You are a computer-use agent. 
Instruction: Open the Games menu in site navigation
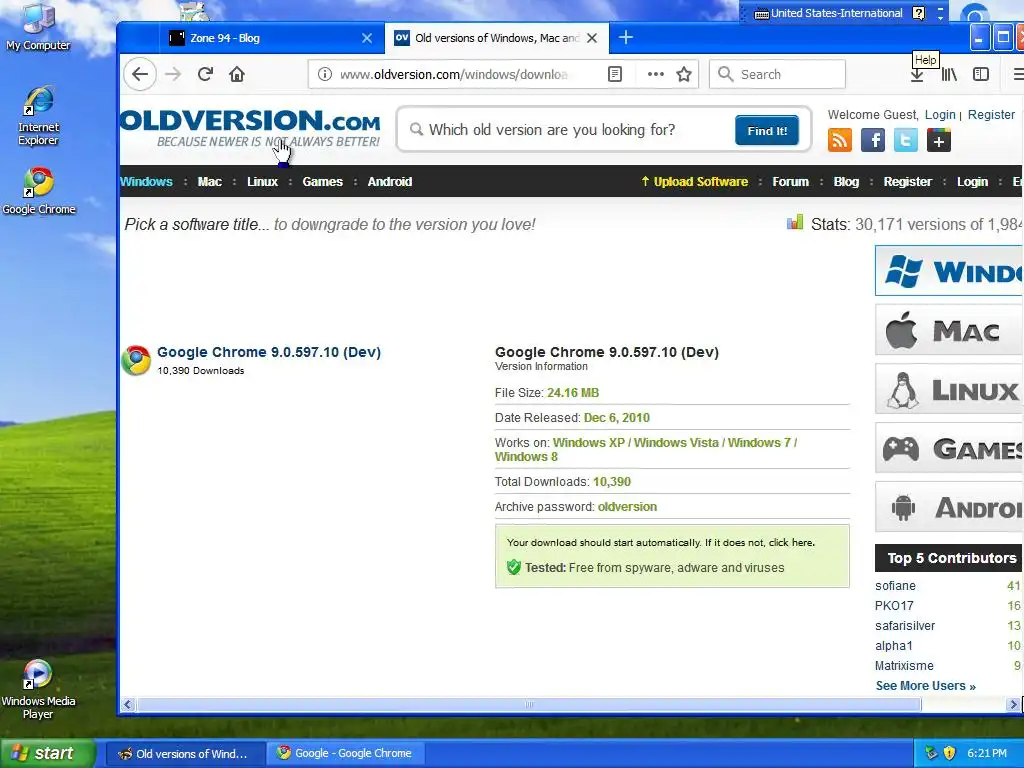coord(323,182)
